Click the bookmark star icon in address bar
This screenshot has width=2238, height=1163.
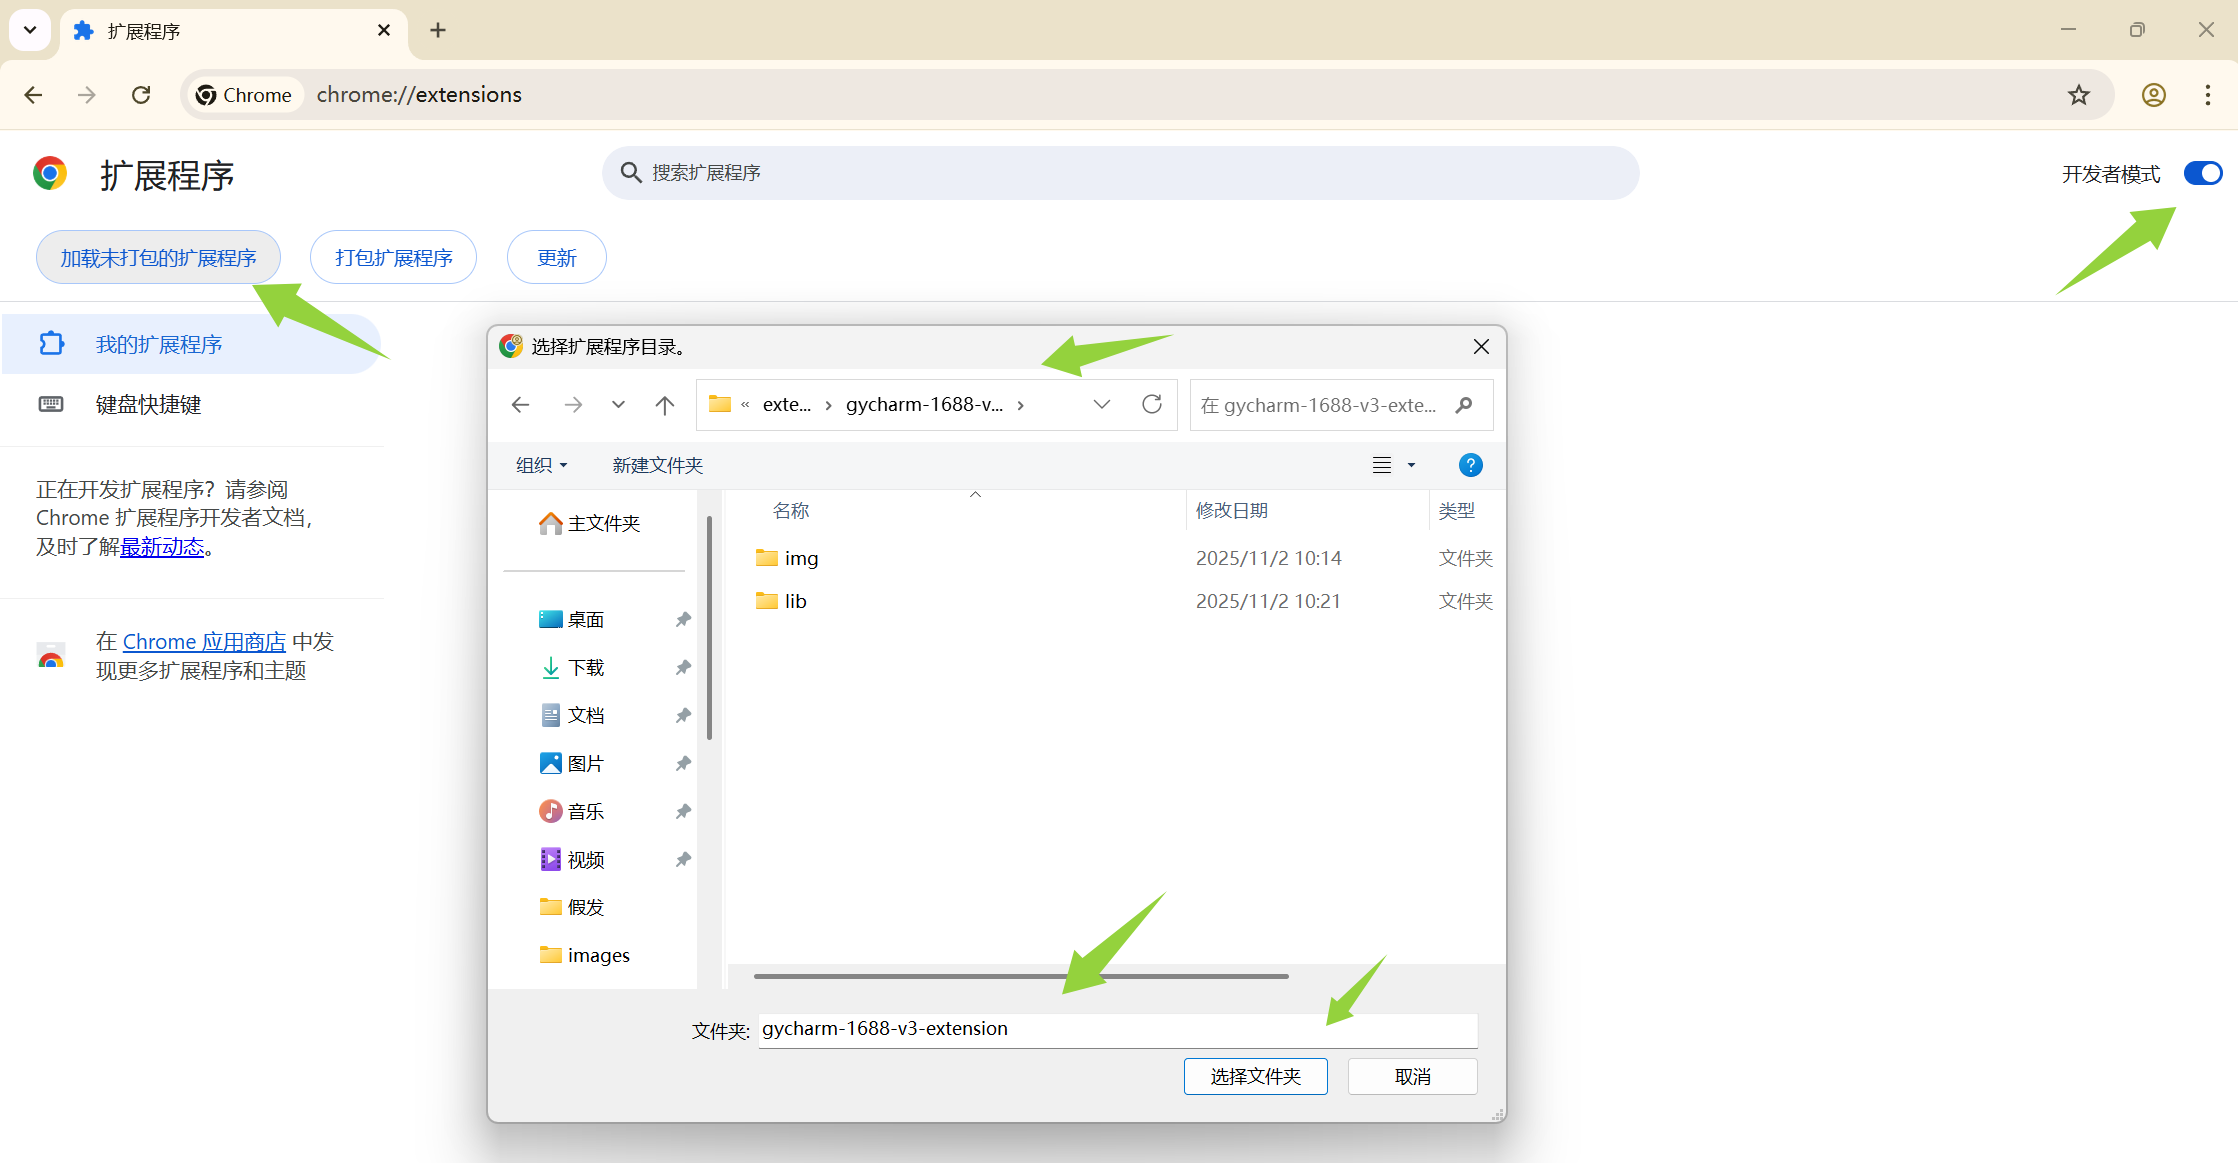tap(2079, 95)
